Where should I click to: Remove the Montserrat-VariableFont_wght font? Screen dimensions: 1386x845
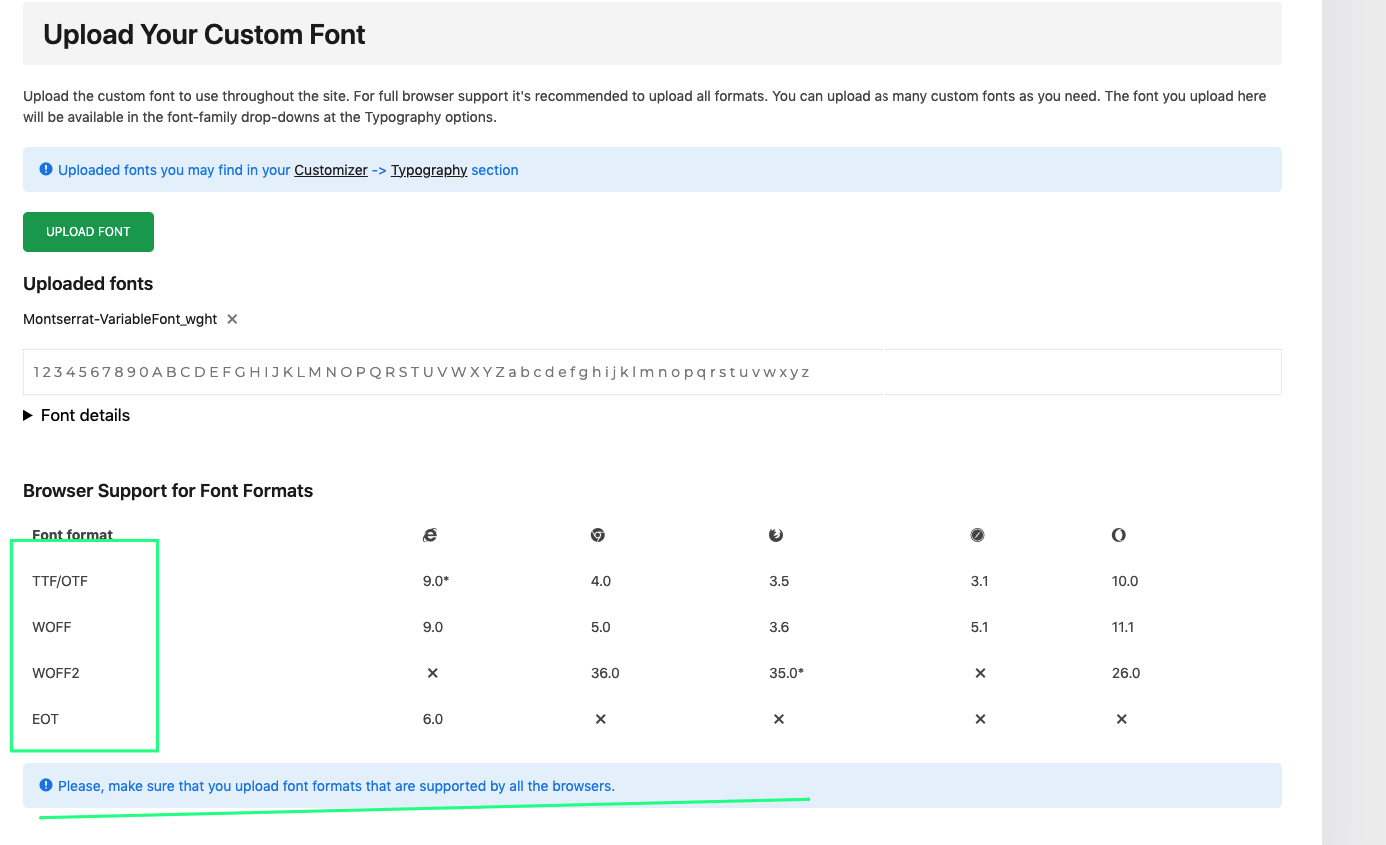(232, 319)
